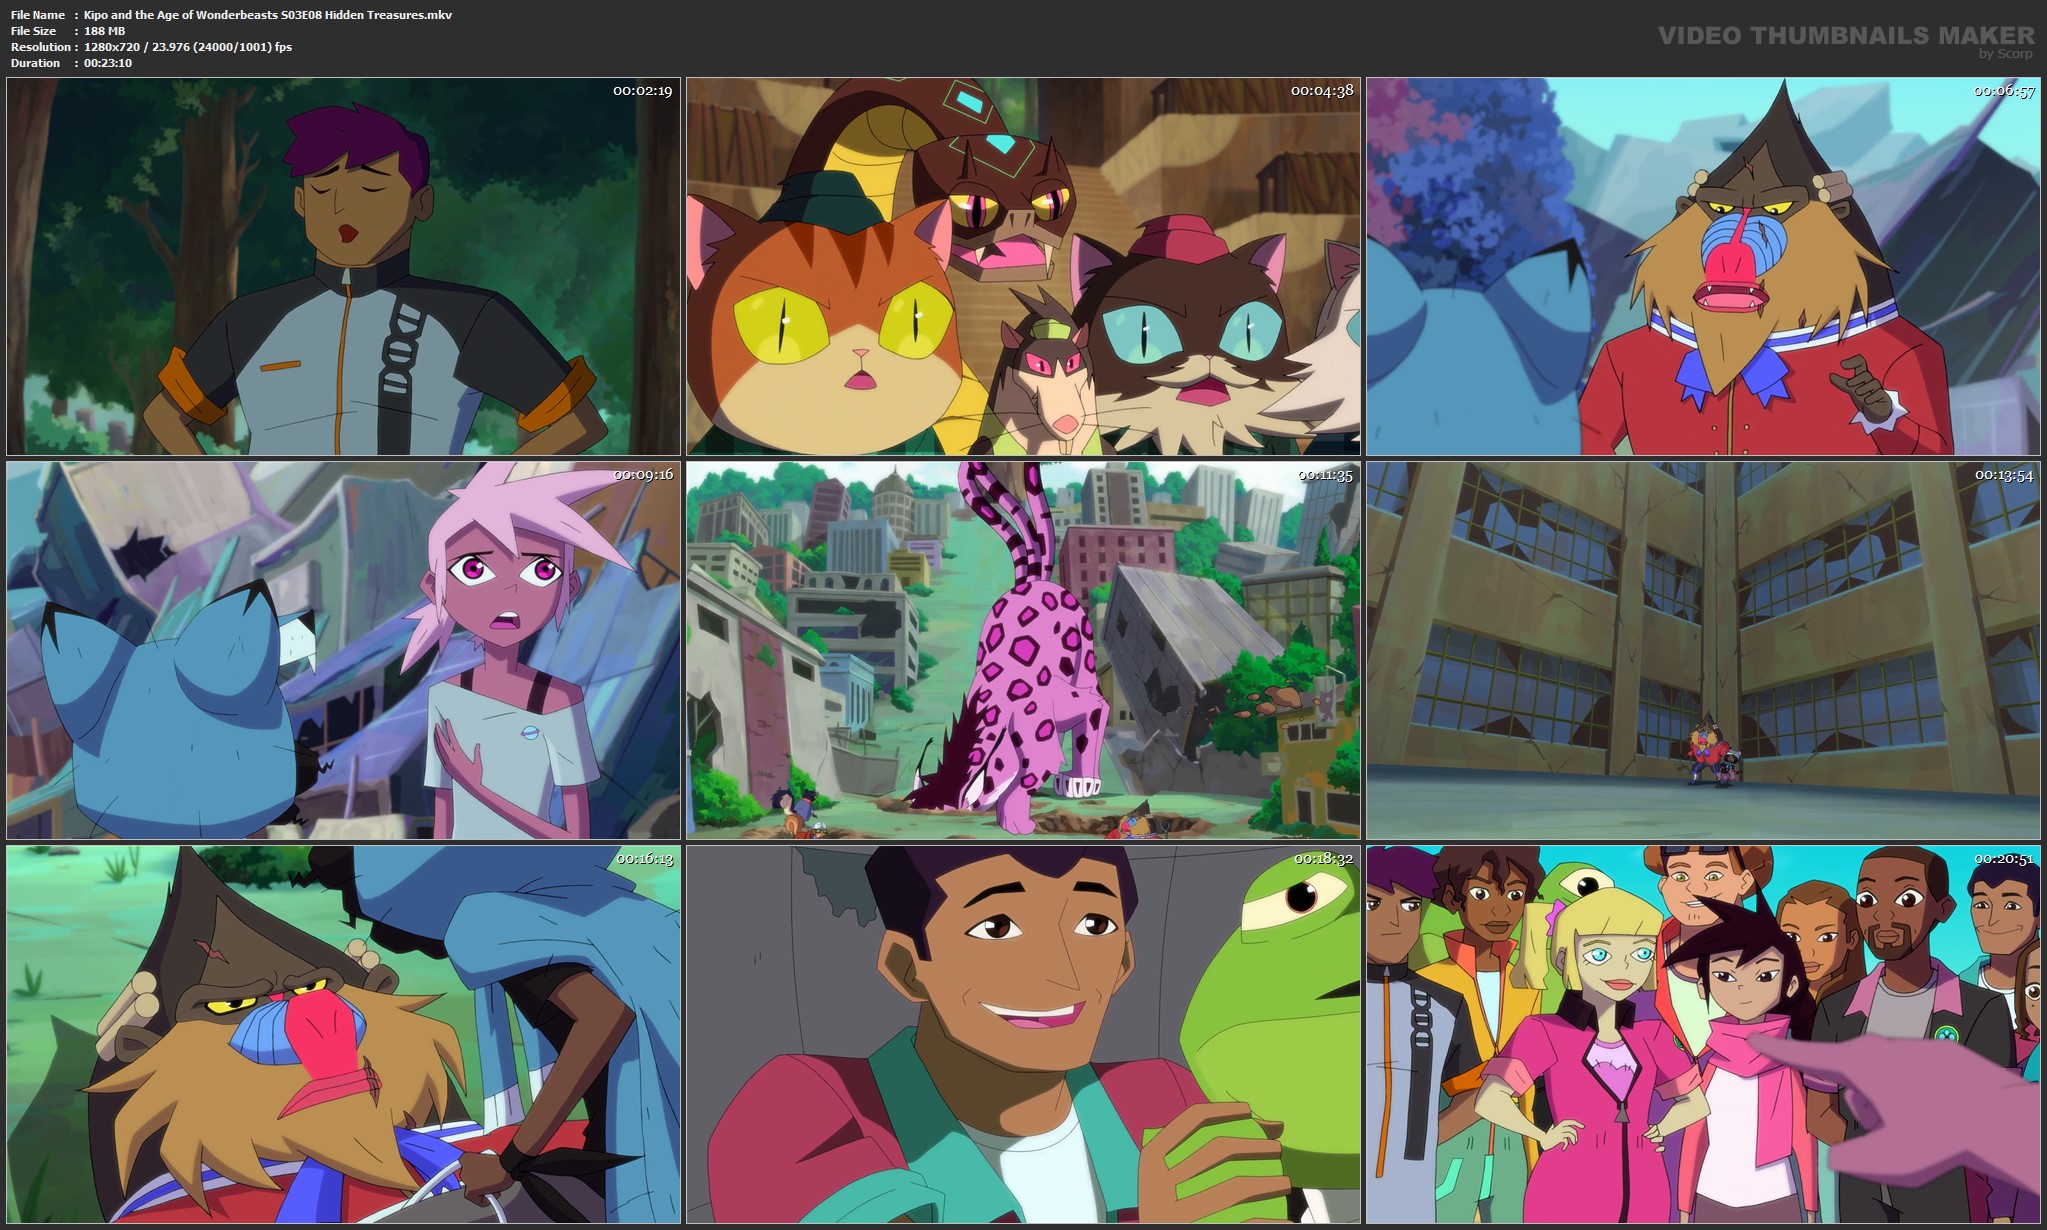This screenshot has width=2047, height=1230.
Task: Click the 00:23:10 duration value
Action: tap(108, 63)
